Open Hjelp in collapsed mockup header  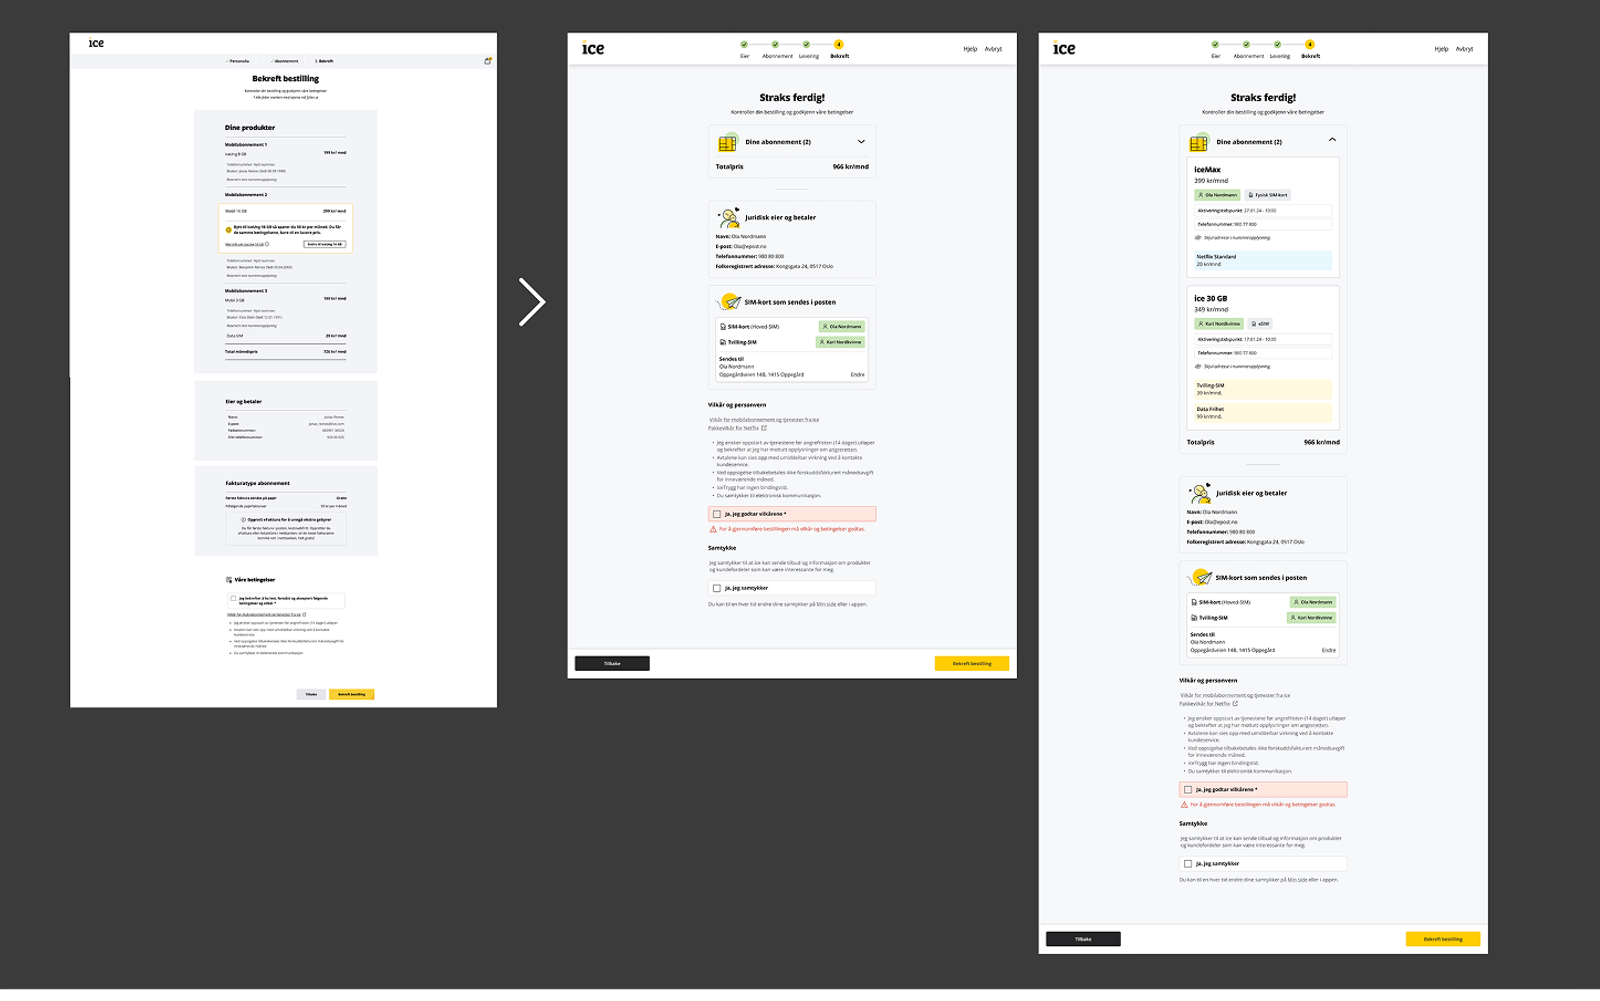(970, 49)
